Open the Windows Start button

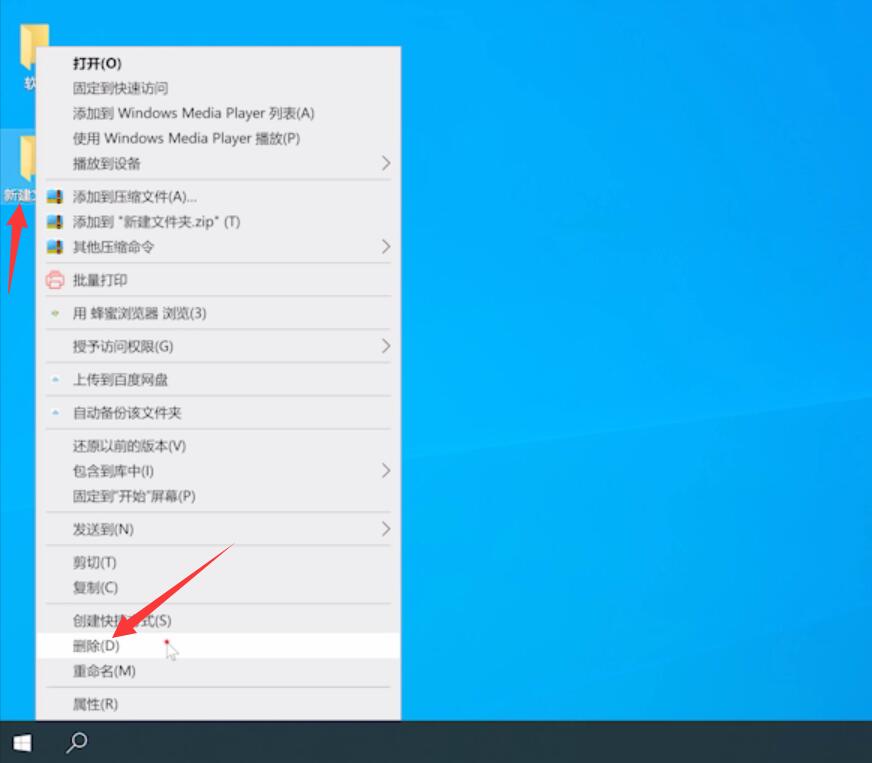point(22,742)
